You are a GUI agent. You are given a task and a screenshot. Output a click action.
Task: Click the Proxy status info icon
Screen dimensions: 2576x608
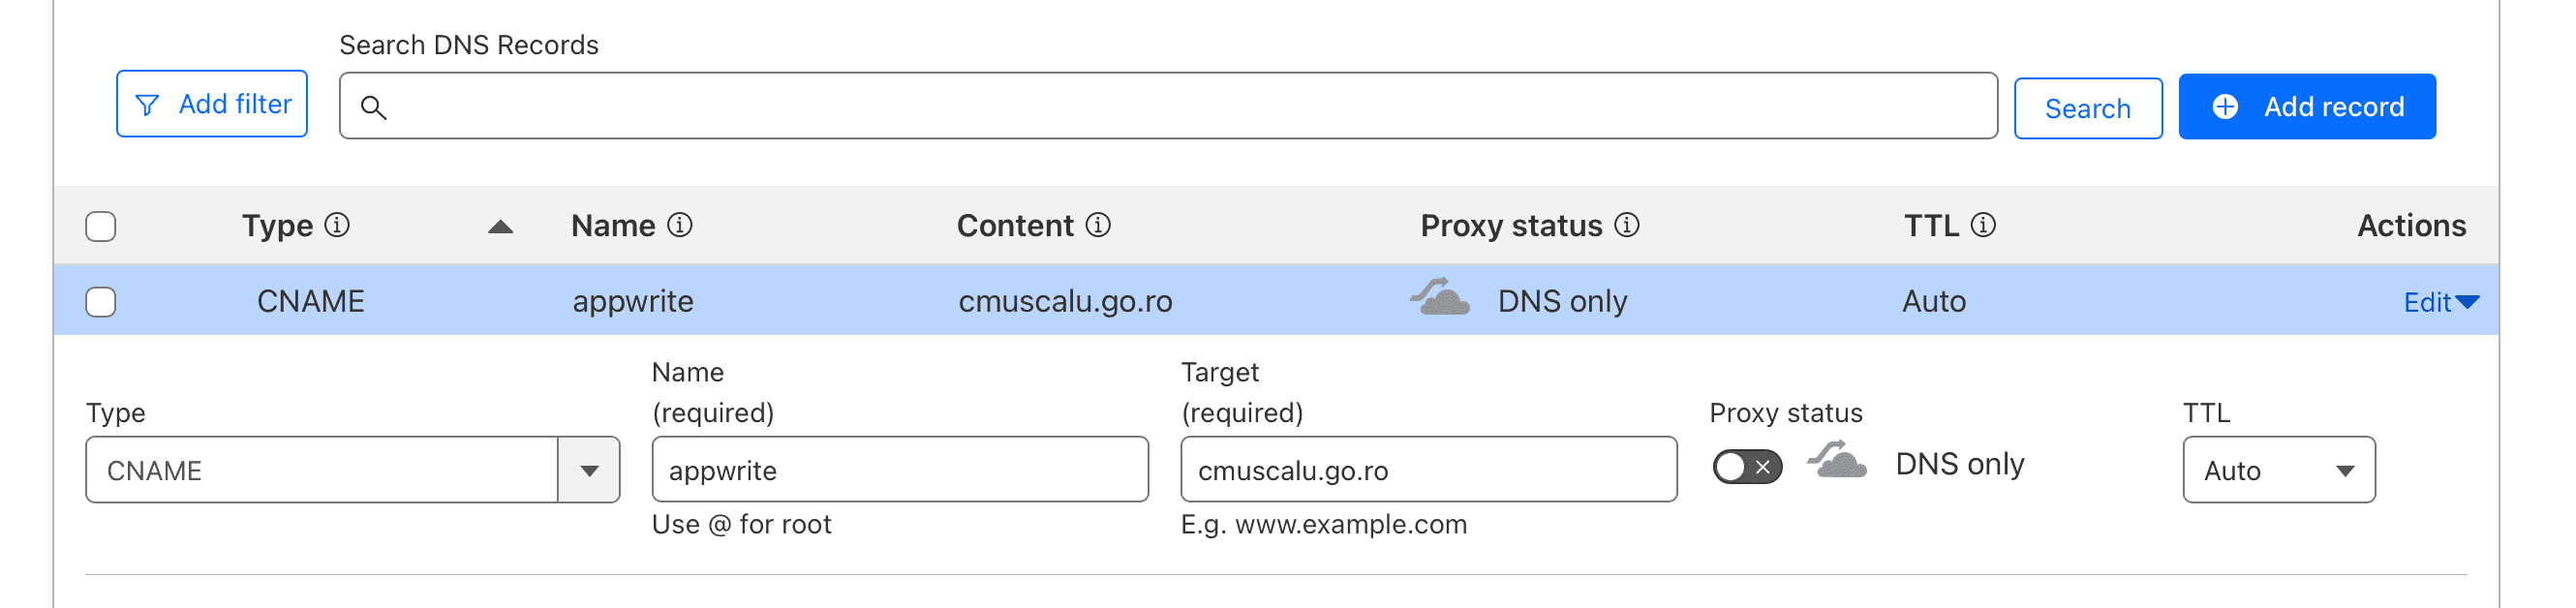point(1627,225)
